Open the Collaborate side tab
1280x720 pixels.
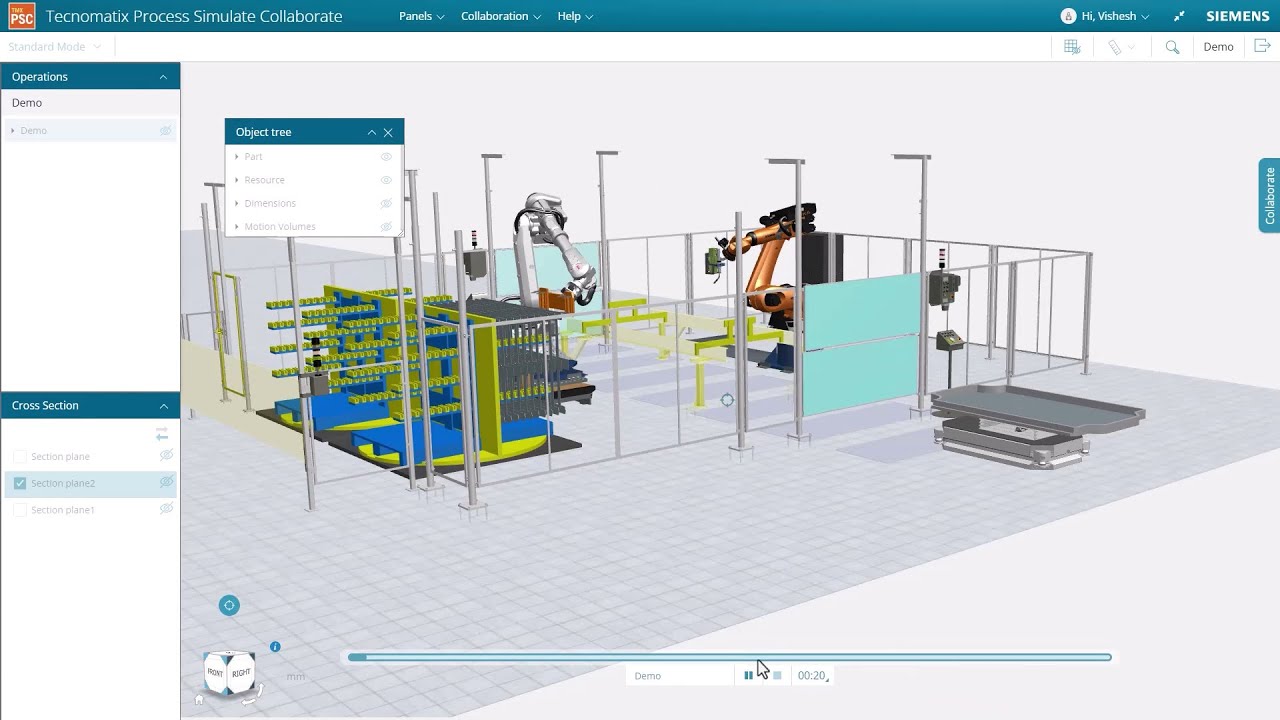[x=1269, y=195]
